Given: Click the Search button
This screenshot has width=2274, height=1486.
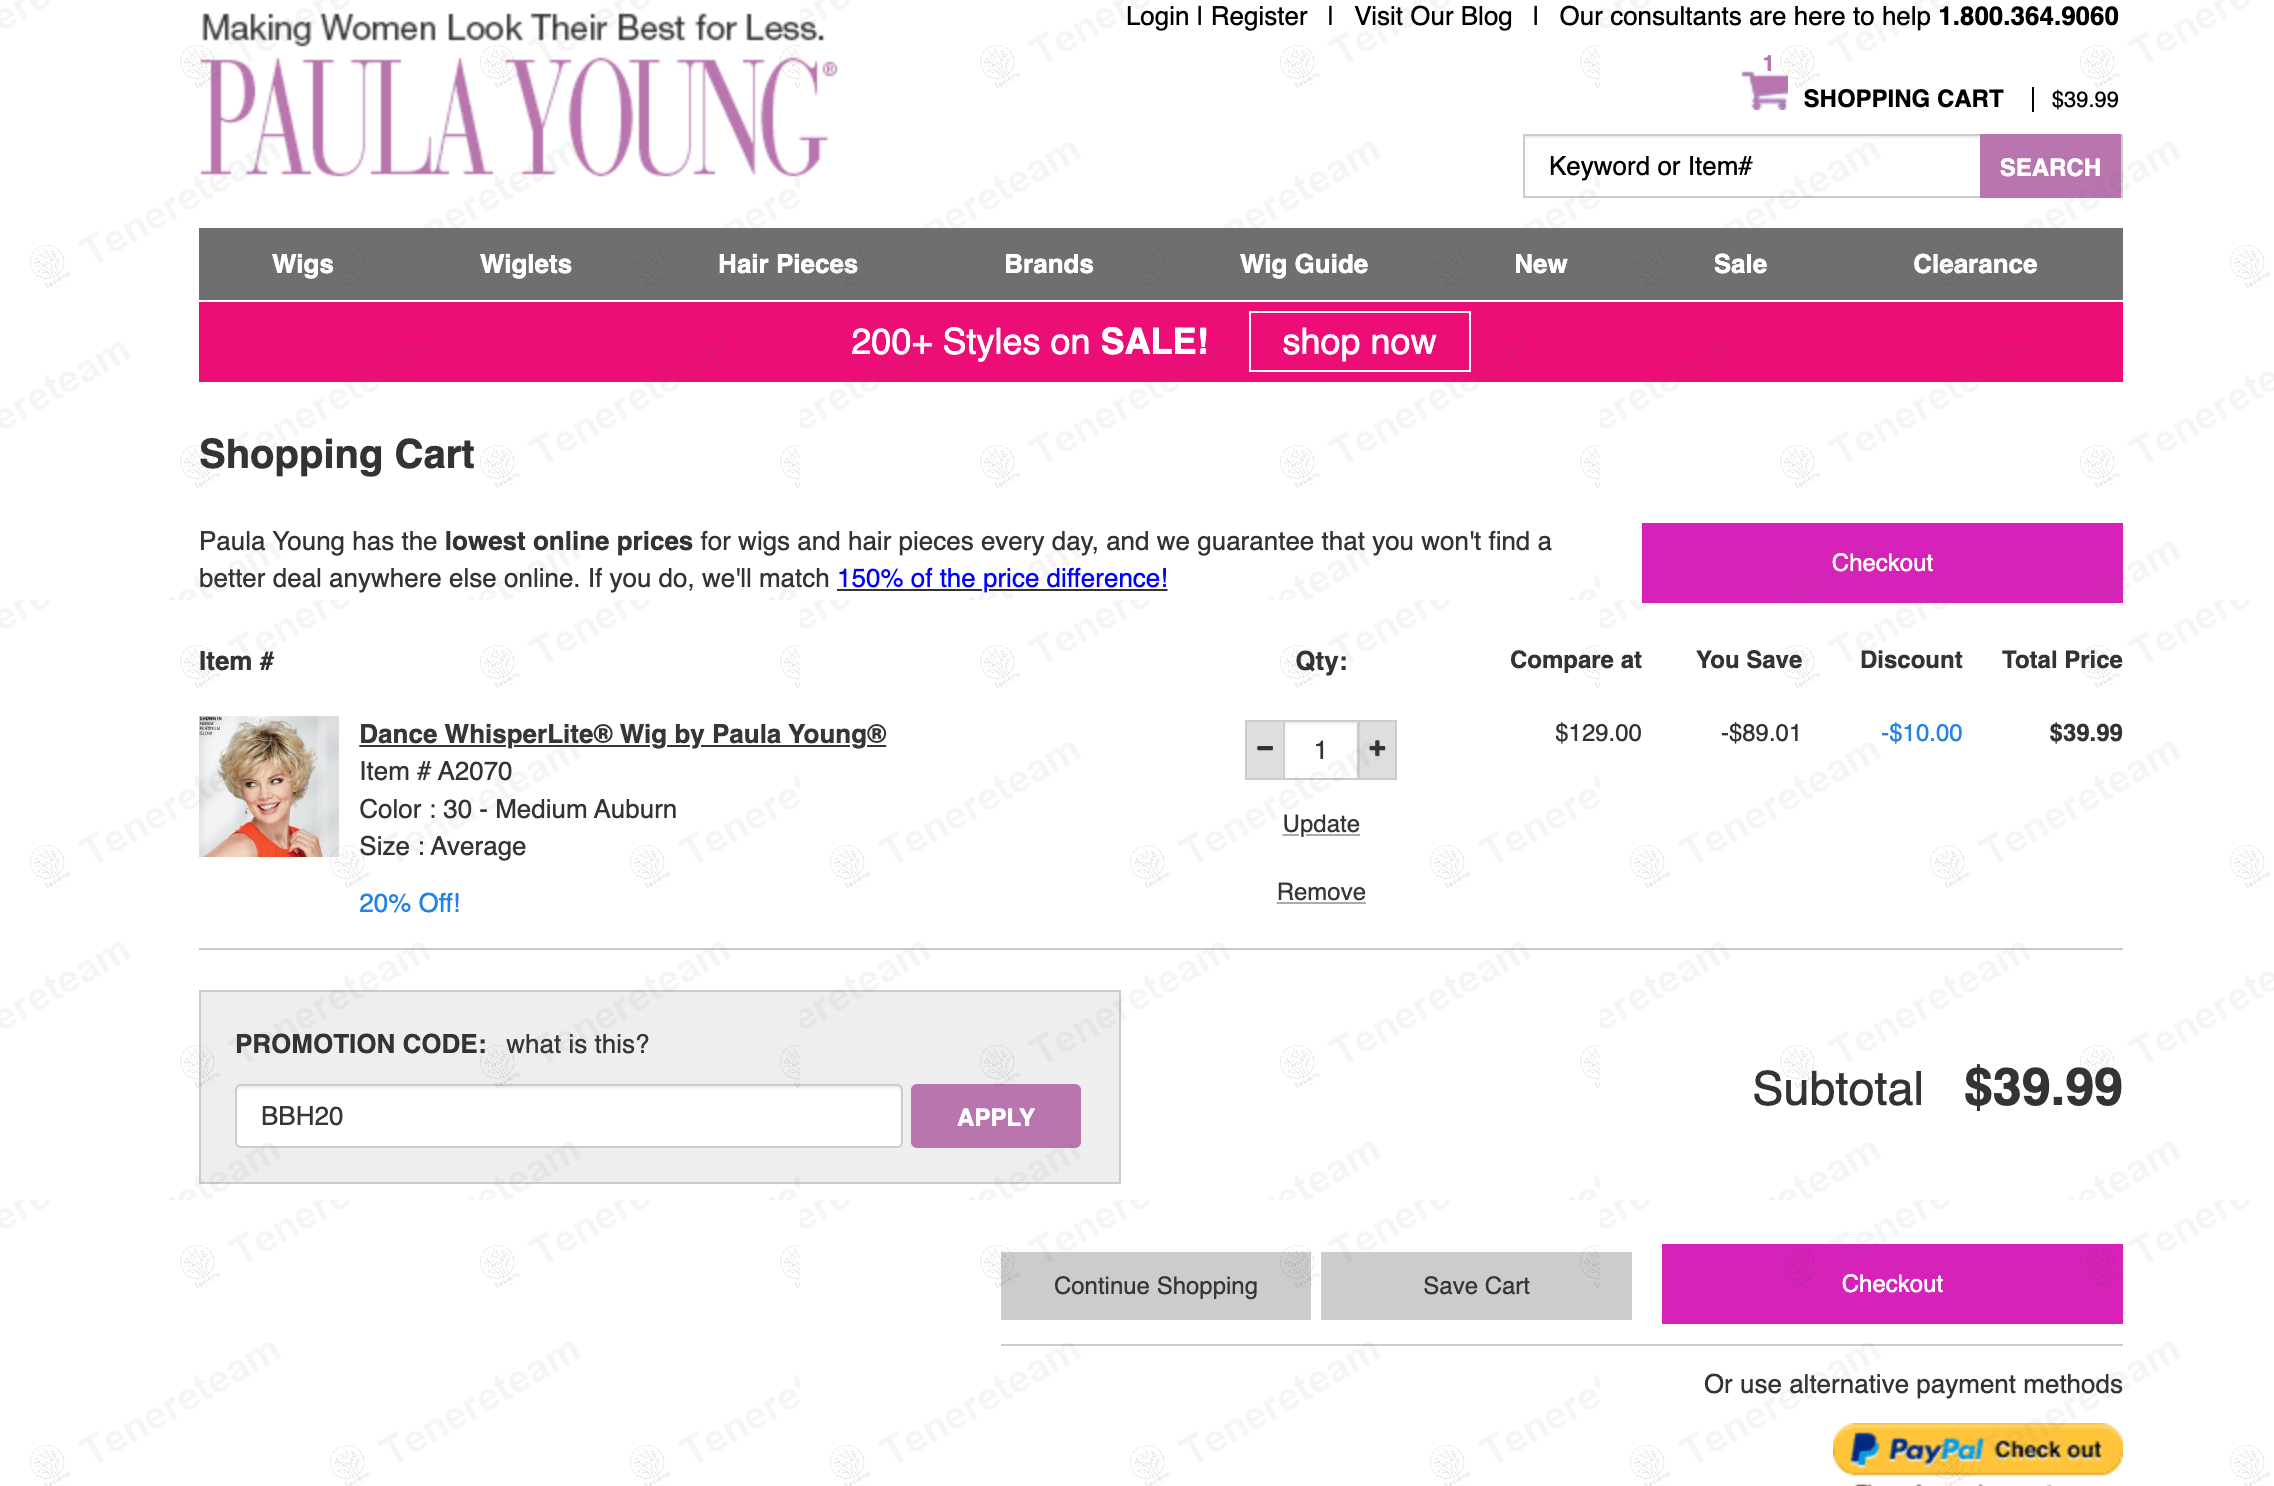Looking at the screenshot, I should pyautogui.click(x=2049, y=167).
